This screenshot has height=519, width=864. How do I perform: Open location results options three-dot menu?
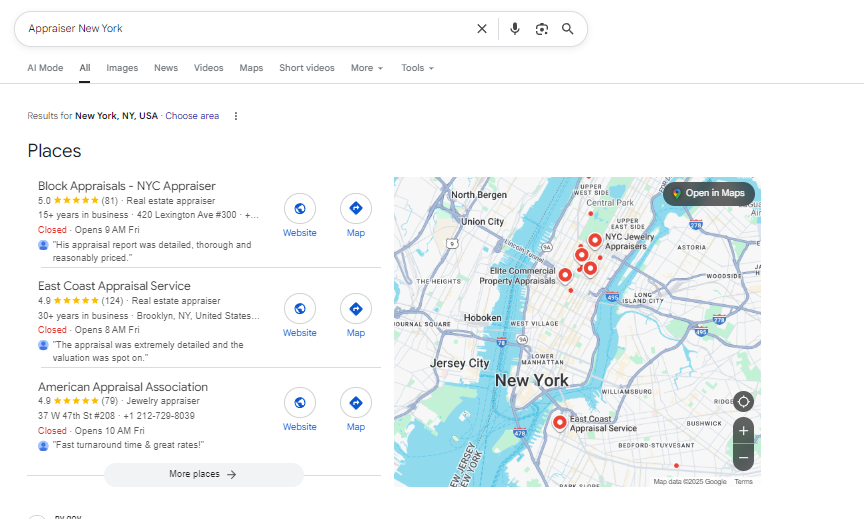236,116
